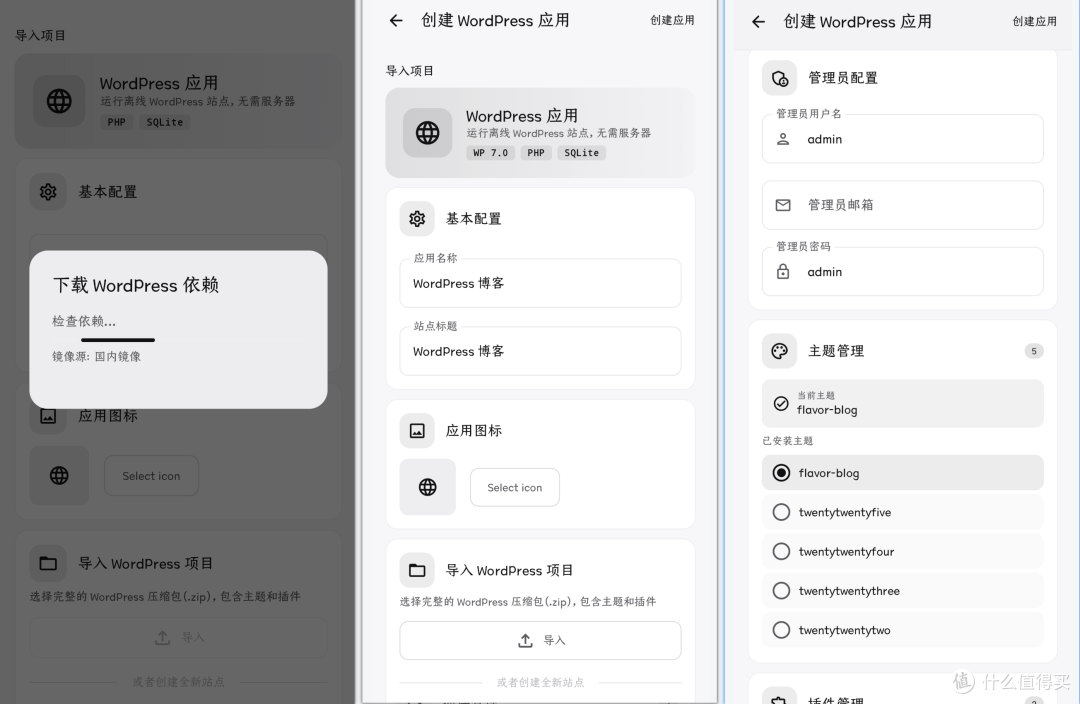Click the 导入 upload button in middle panel
The height and width of the screenshot is (704, 1080).
pos(540,641)
